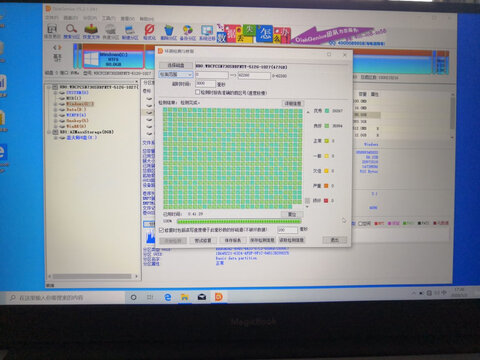Click the Select Disk button in the dialog
The height and width of the screenshot is (360, 480).
click(176, 65)
